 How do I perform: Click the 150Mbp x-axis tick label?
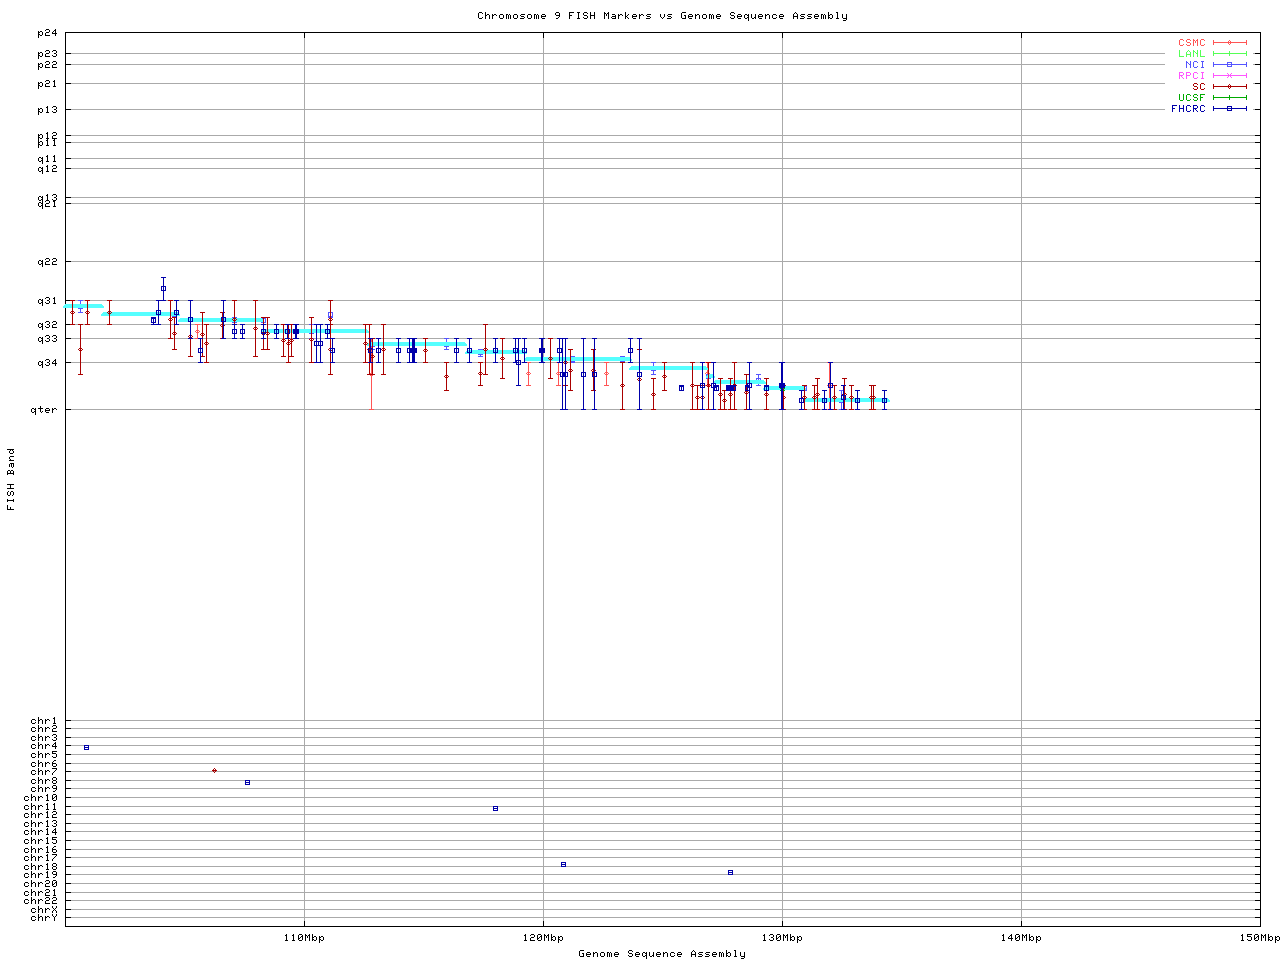[1259, 938]
